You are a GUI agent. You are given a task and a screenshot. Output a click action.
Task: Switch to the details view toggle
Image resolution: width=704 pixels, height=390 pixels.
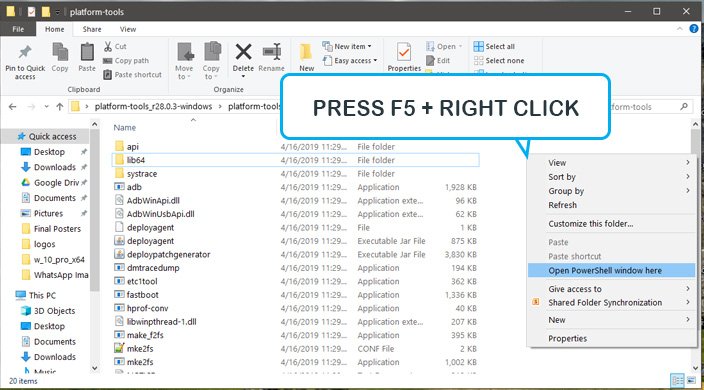[x=678, y=381]
